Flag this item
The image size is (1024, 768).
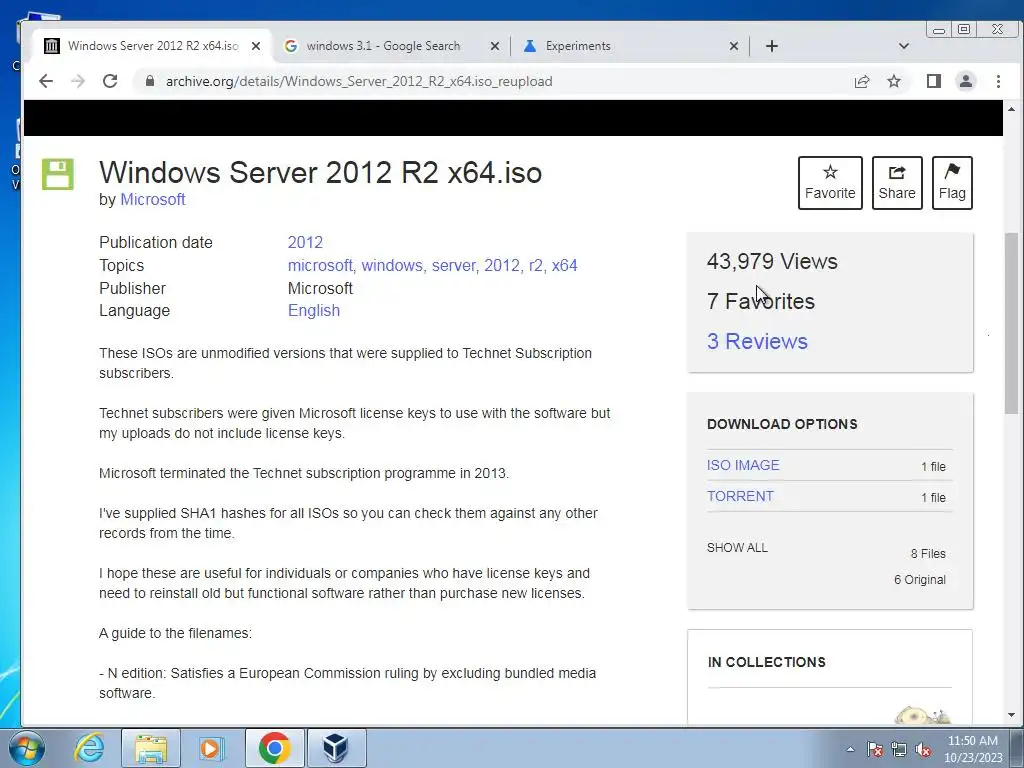click(x=952, y=183)
